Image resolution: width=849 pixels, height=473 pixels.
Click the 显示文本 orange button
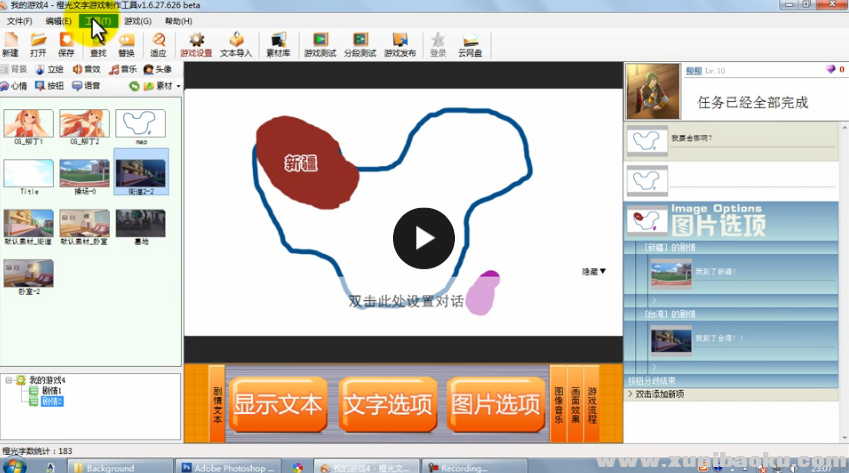click(278, 404)
